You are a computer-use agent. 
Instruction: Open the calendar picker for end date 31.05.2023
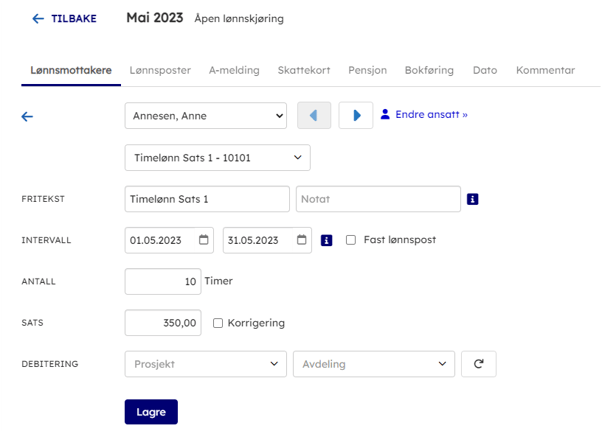(x=302, y=240)
